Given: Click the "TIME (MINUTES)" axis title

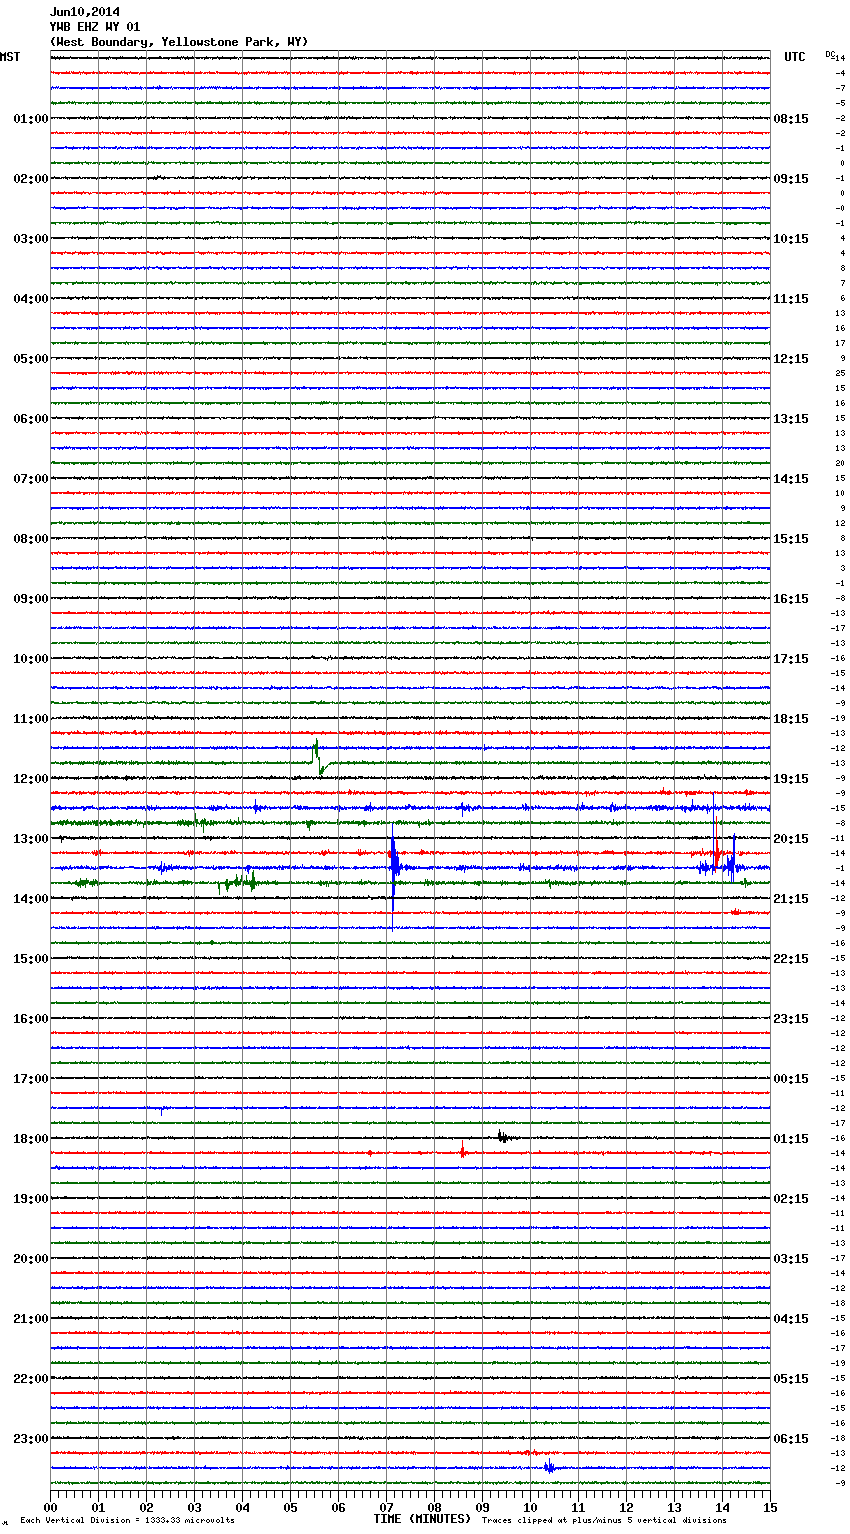Looking at the screenshot, I should click(422, 1519).
